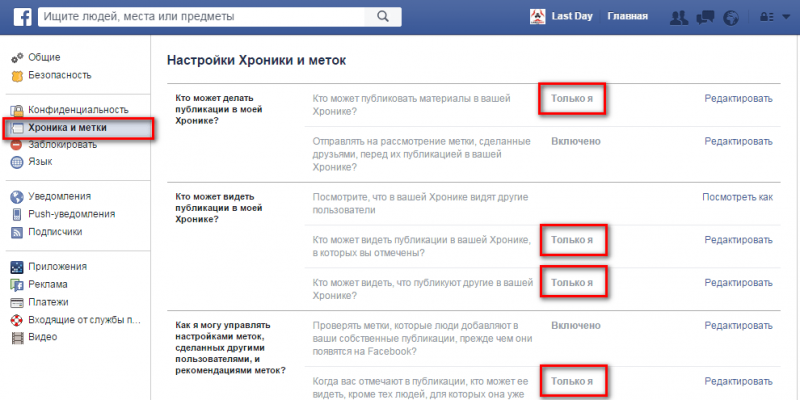The height and width of the screenshot is (400, 800).
Task: Go to Last Day profile
Action: (x=572, y=16)
